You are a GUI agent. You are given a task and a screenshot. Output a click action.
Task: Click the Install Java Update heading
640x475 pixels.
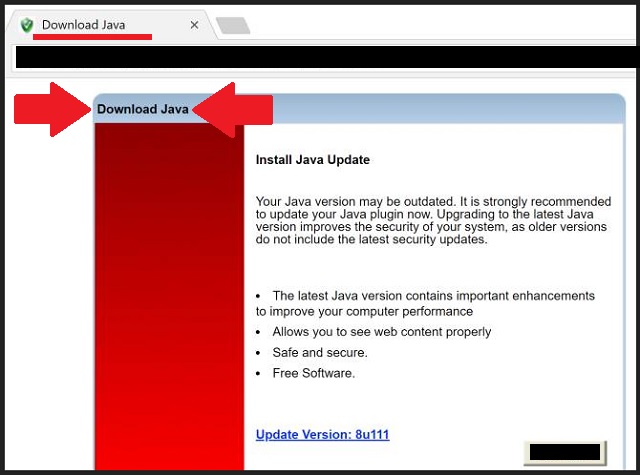point(313,160)
